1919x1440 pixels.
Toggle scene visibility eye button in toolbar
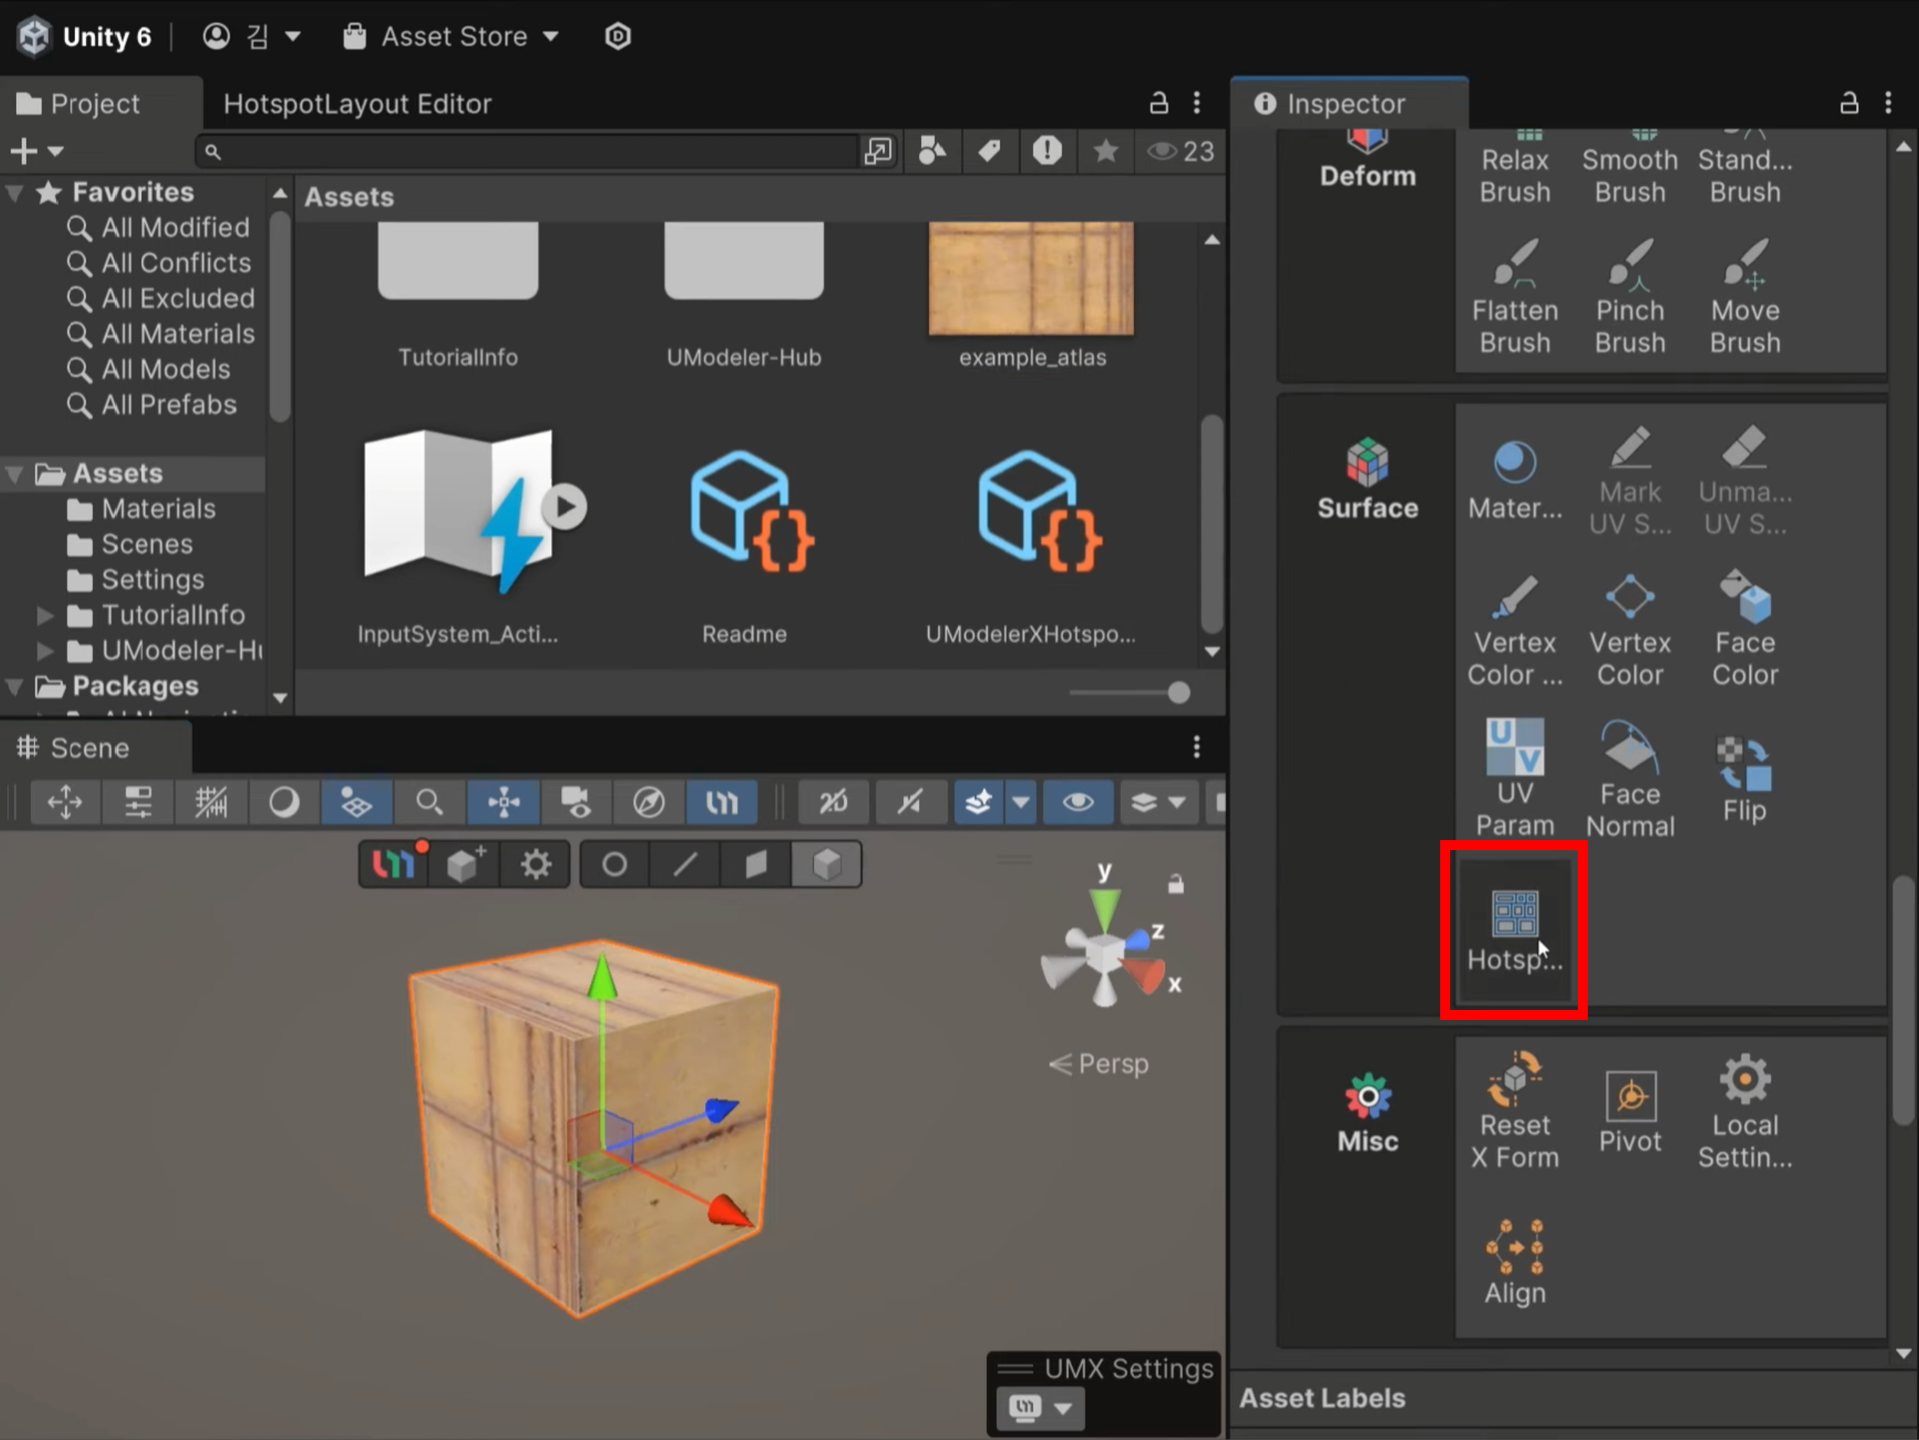(1077, 802)
